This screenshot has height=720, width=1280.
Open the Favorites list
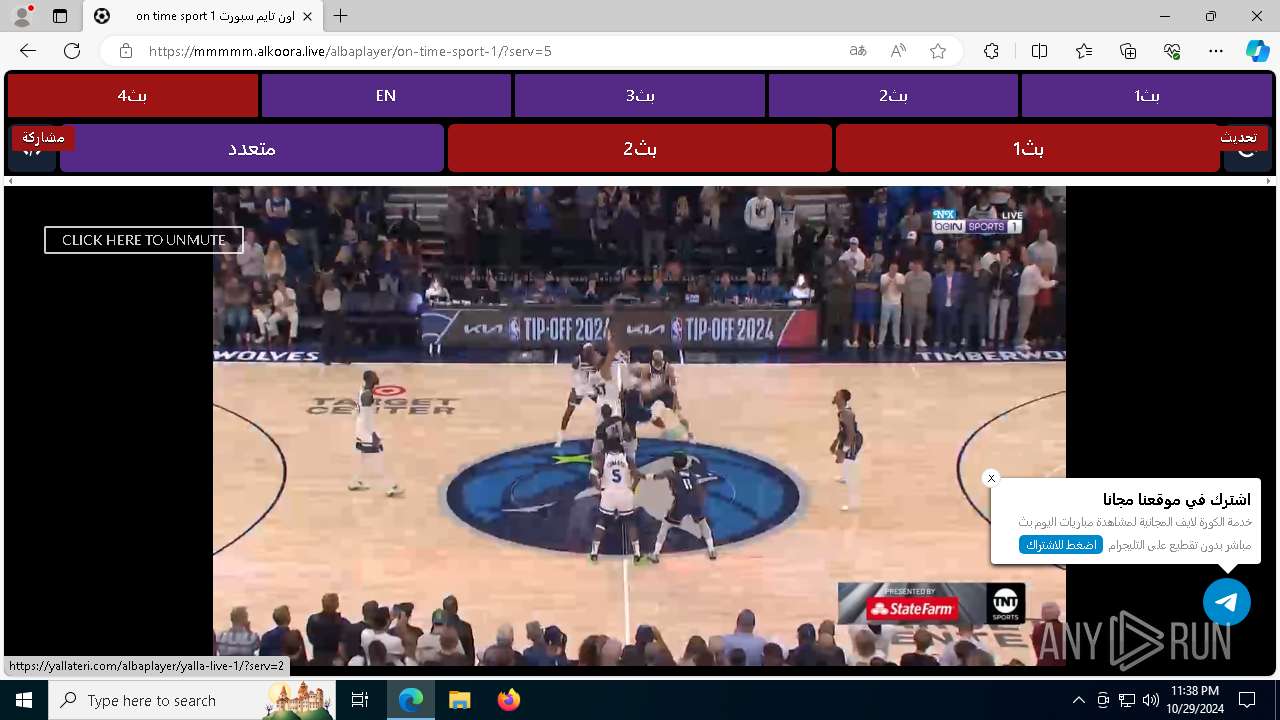coord(1084,51)
